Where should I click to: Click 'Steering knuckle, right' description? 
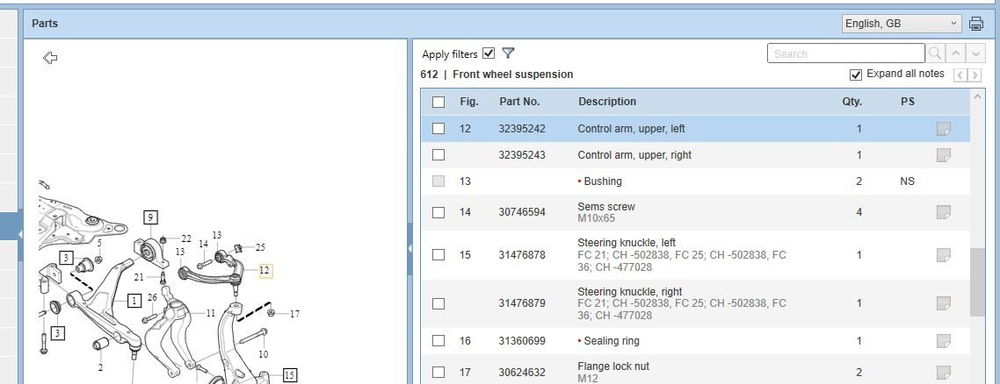click(x=629, y=292)
